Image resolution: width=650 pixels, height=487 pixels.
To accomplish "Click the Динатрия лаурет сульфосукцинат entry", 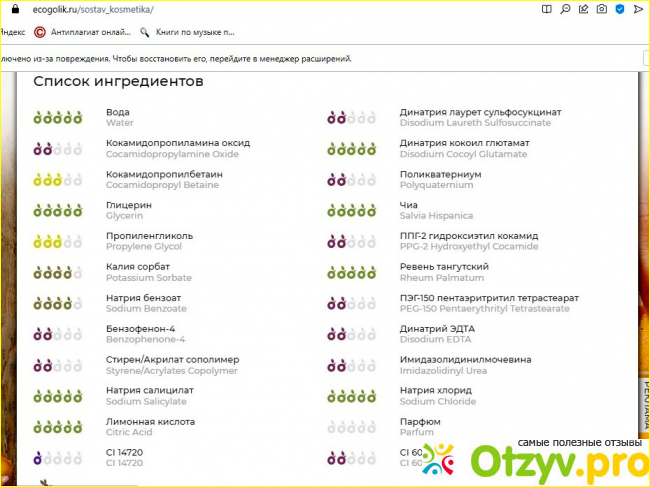I will [480, 112].
